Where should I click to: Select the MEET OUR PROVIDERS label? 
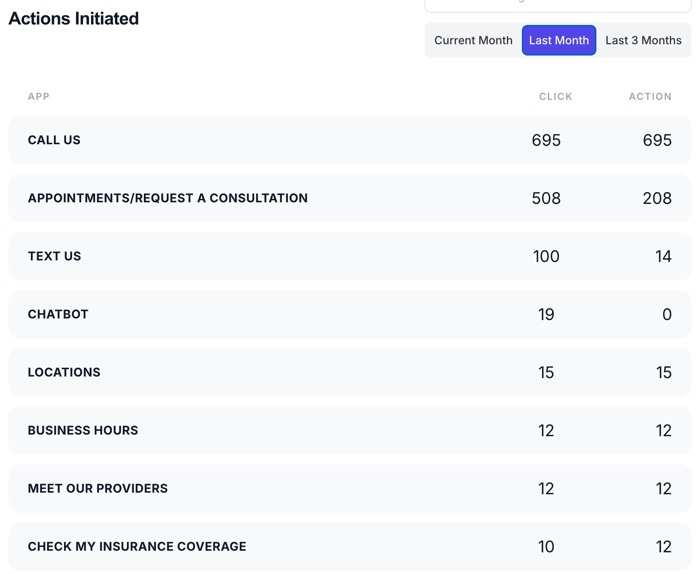pyautogui.click(x=98, y=488)
